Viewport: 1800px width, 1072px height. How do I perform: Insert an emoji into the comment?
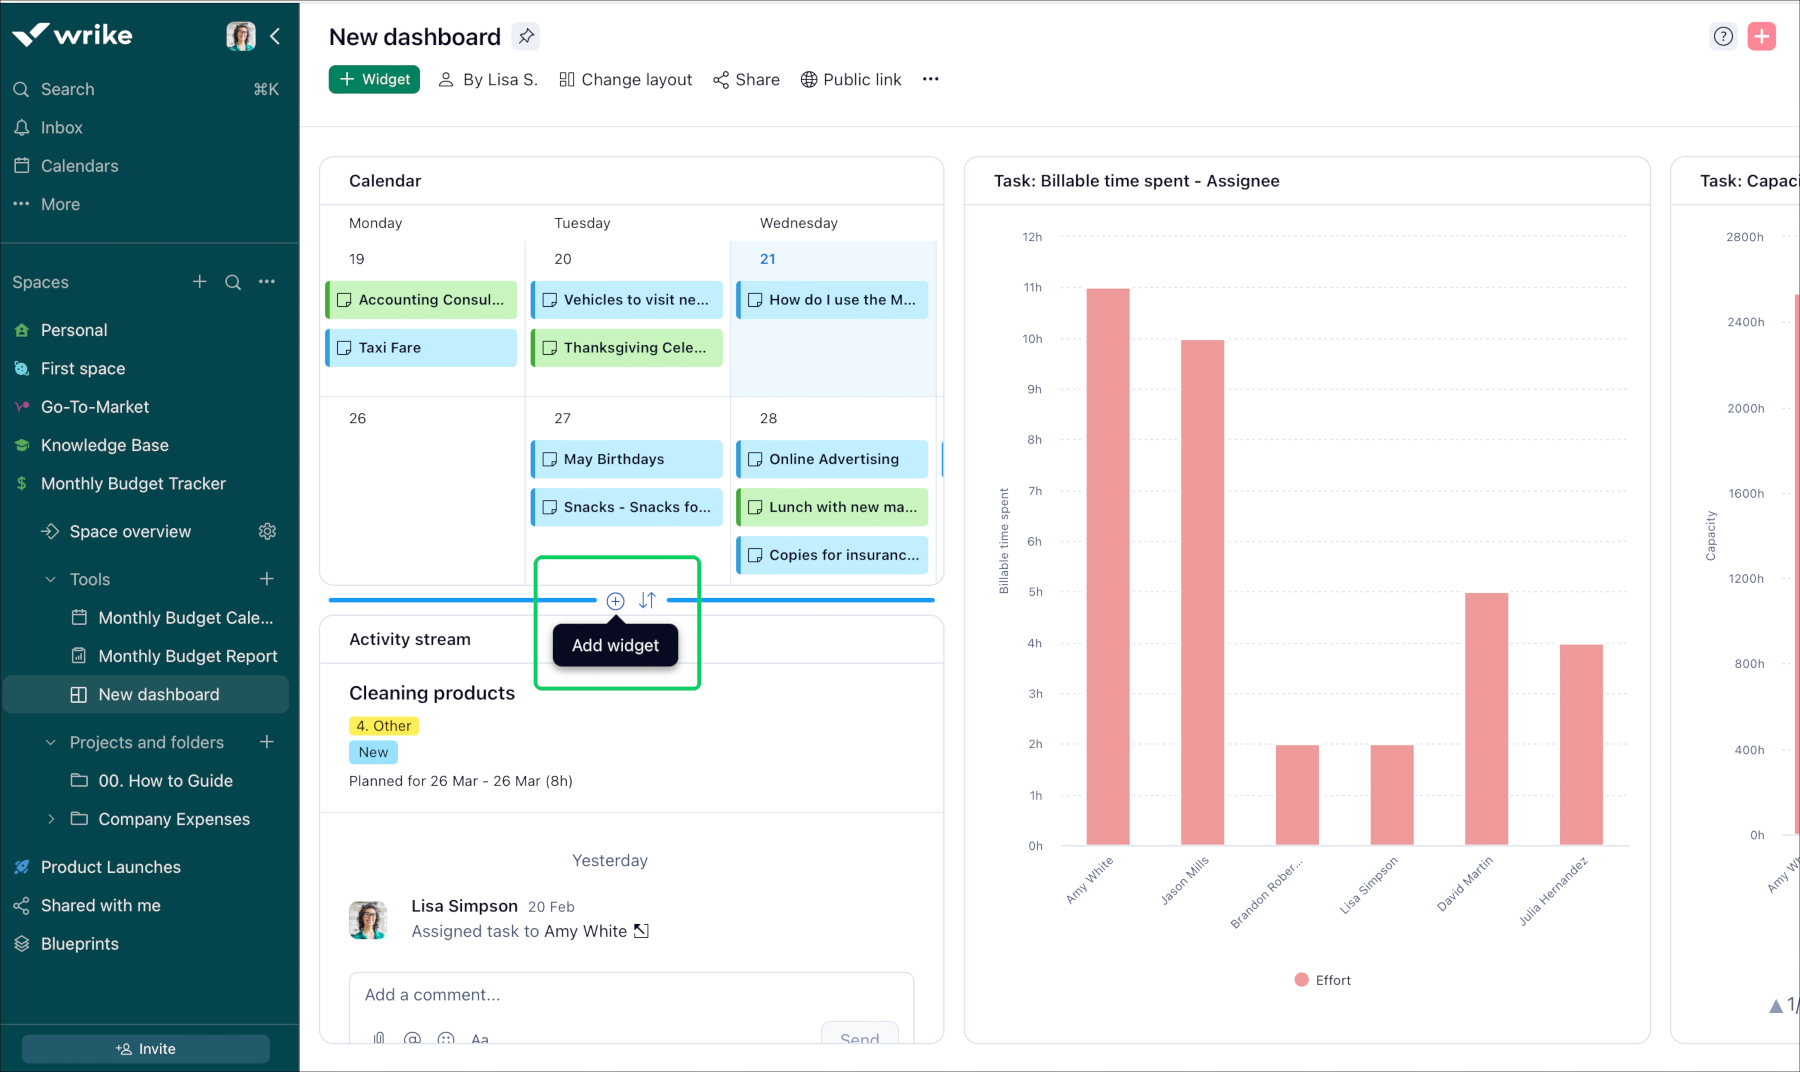pyautogui.click(x=446, y=1039)
